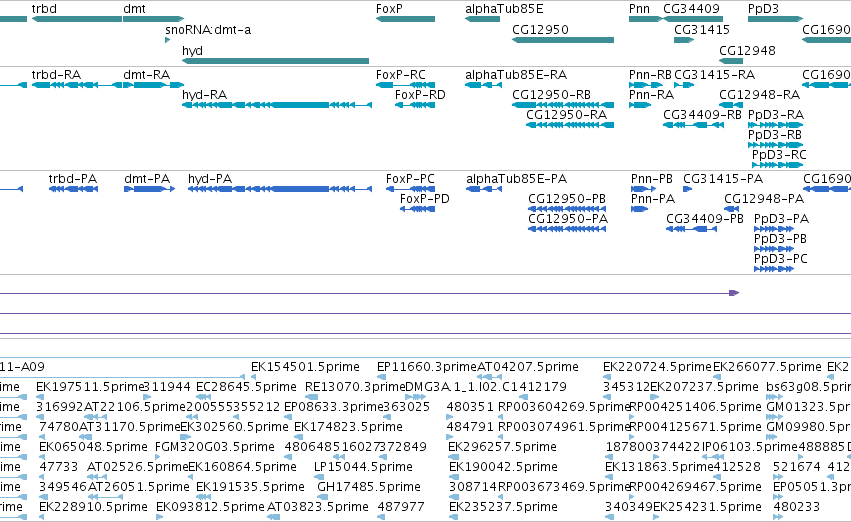Click the dmt-RA transcript label

pyautogui.click(x=147, y=74)
